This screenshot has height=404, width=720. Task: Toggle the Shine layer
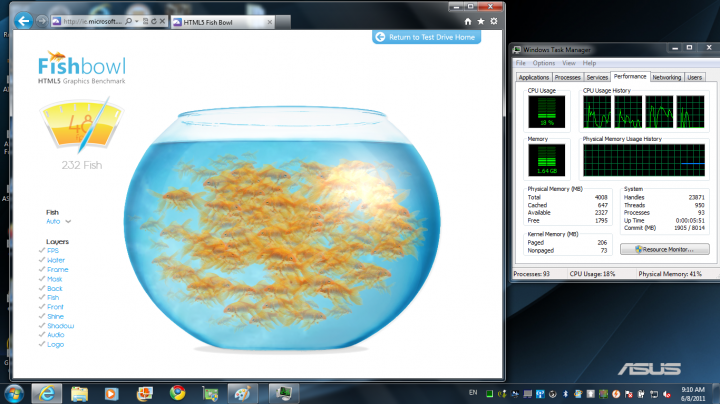(x=51, y=316)
